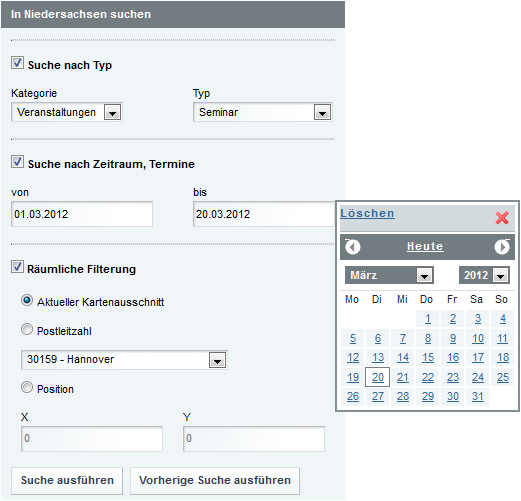
Task: Run Vorherige Suche ausführen button
Action: pos(215,481)
